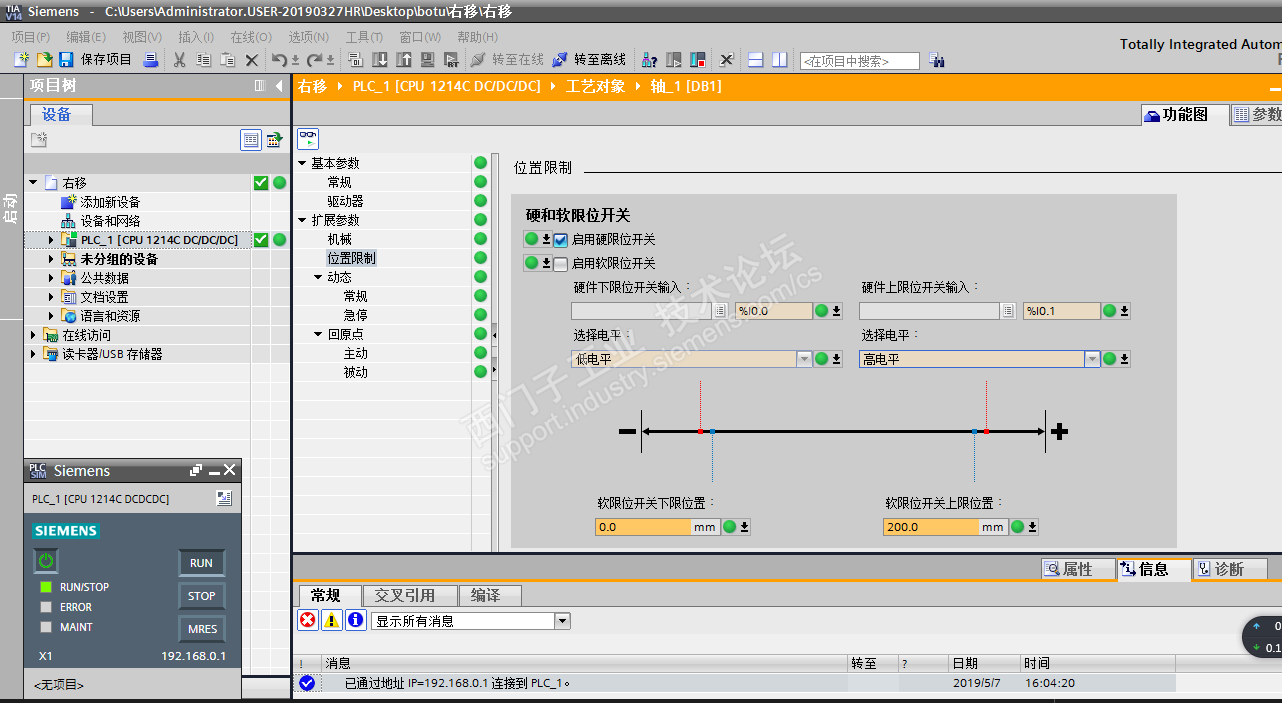Click the project tree table view icon

(251, 140)
